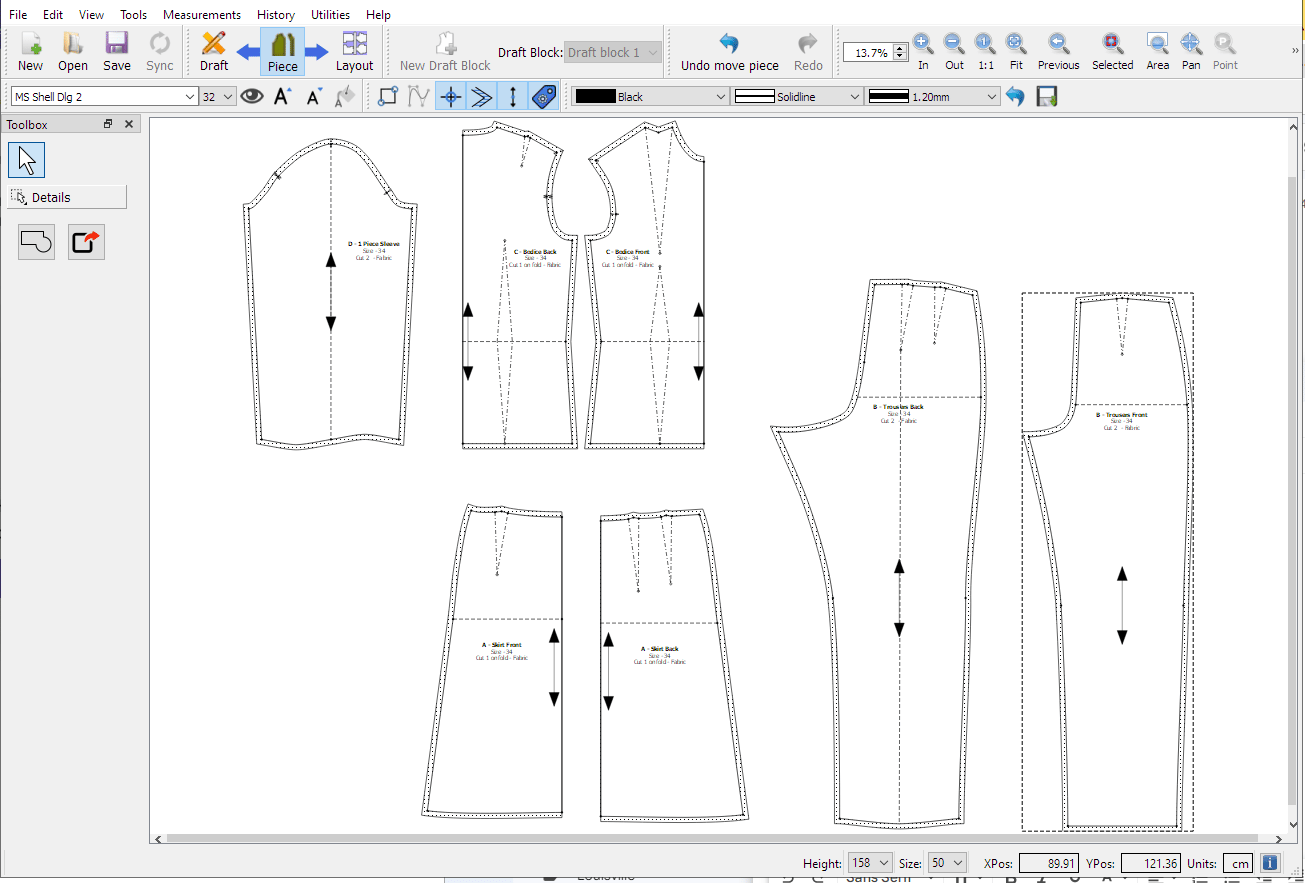Open the MS Shell Dlg 2 font dropdown

coord(104,97)
